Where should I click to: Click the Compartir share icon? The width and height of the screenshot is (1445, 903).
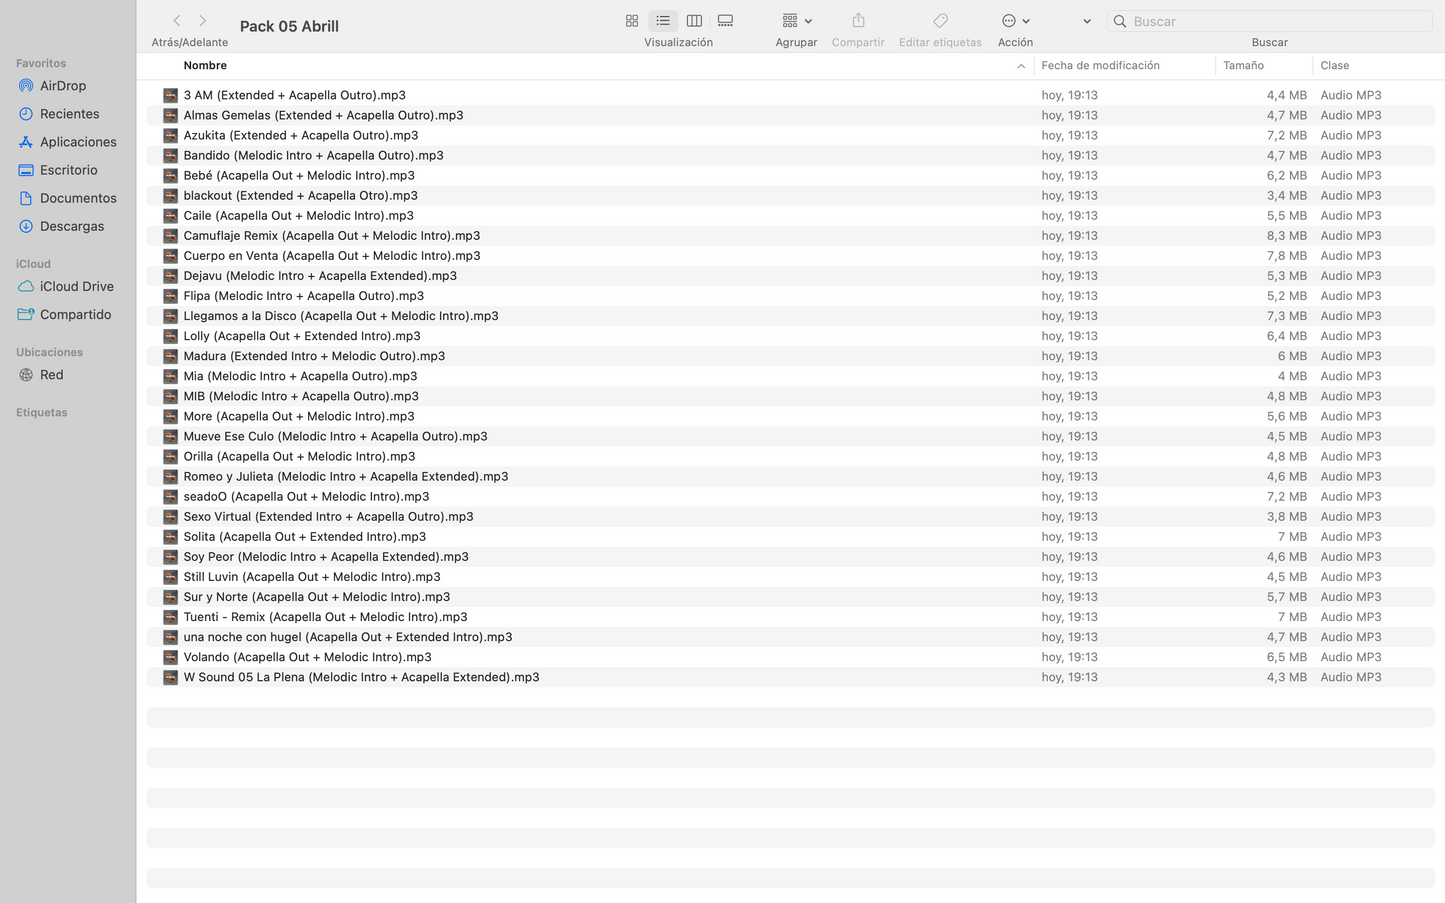858,21
